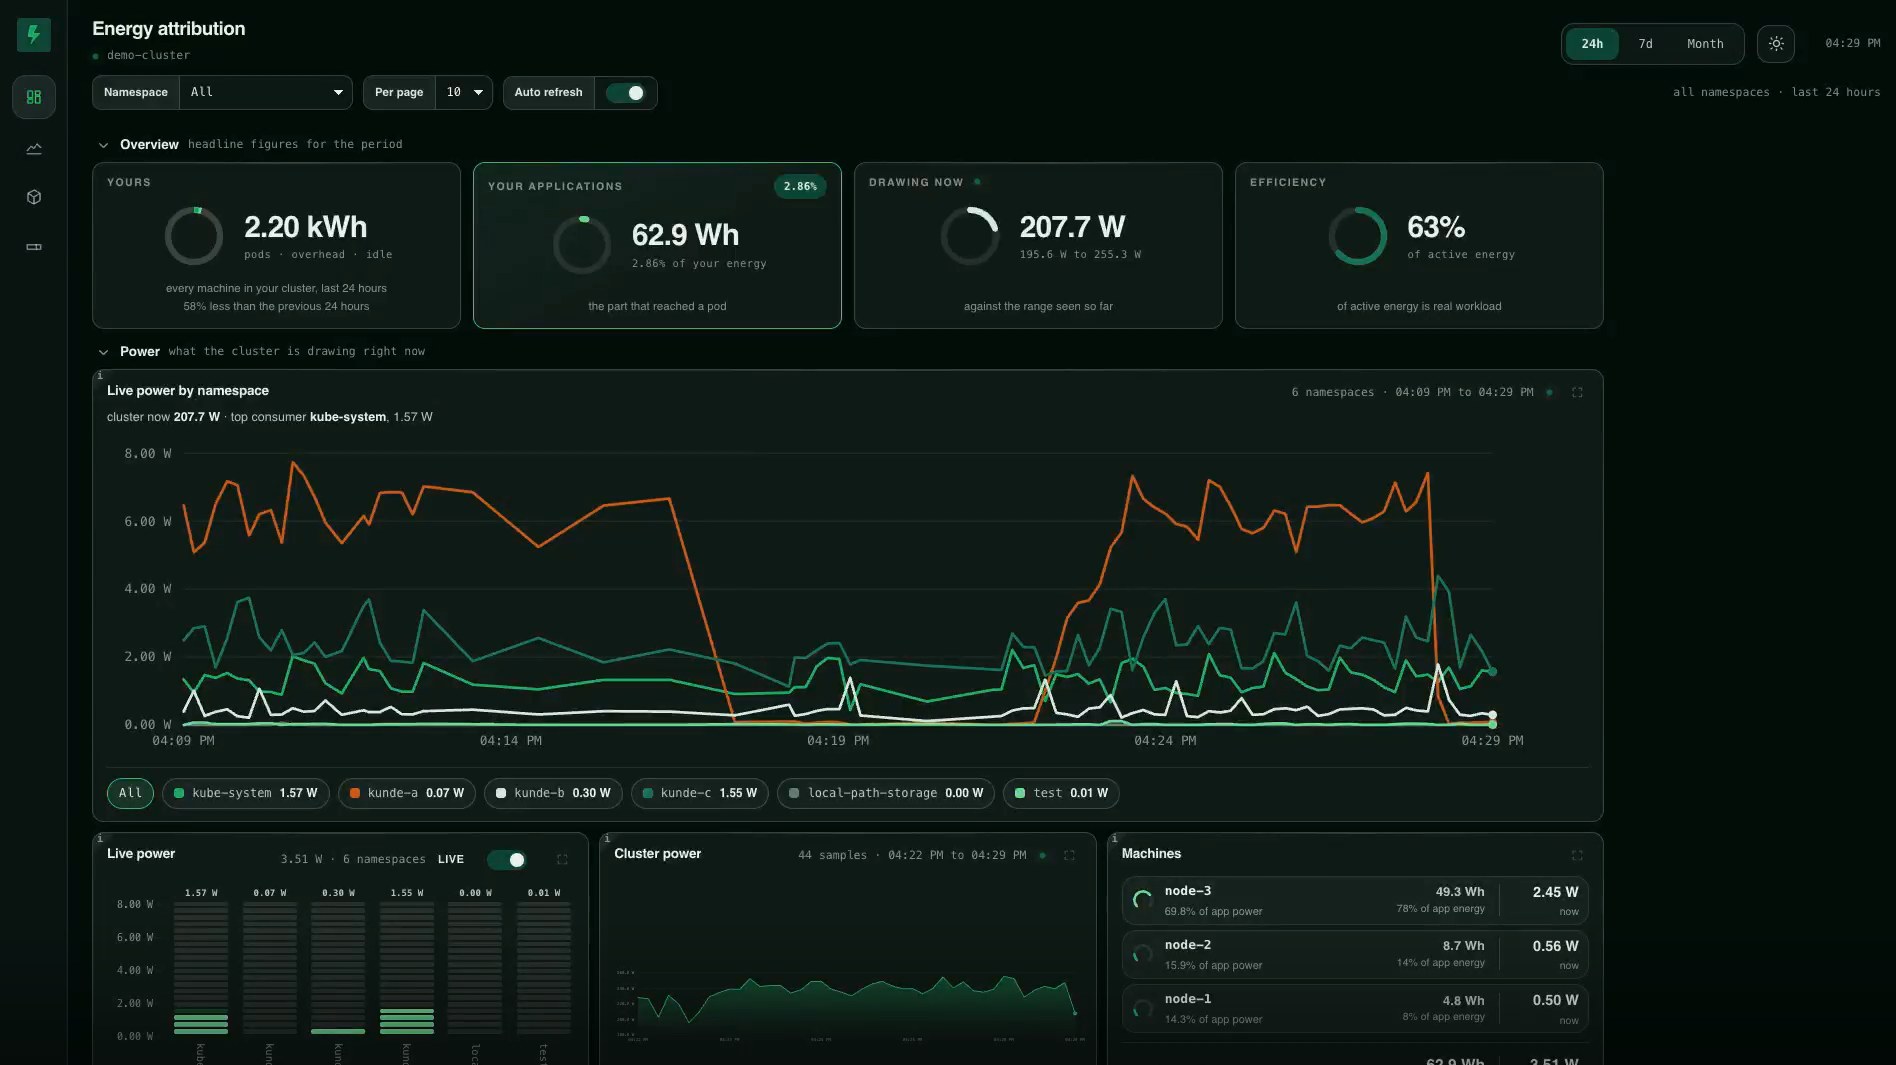Click the Your Applications donut gauge

[x=582, y=245]
